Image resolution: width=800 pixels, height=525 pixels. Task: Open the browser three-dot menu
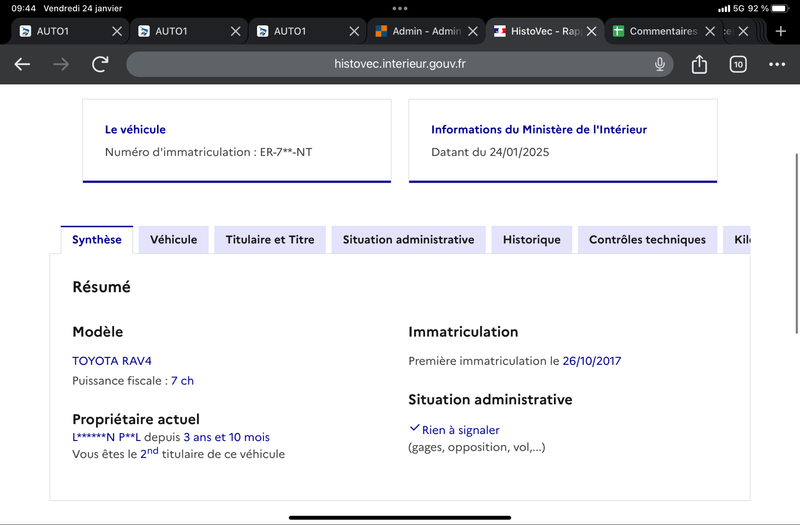(x=777, y=64)
